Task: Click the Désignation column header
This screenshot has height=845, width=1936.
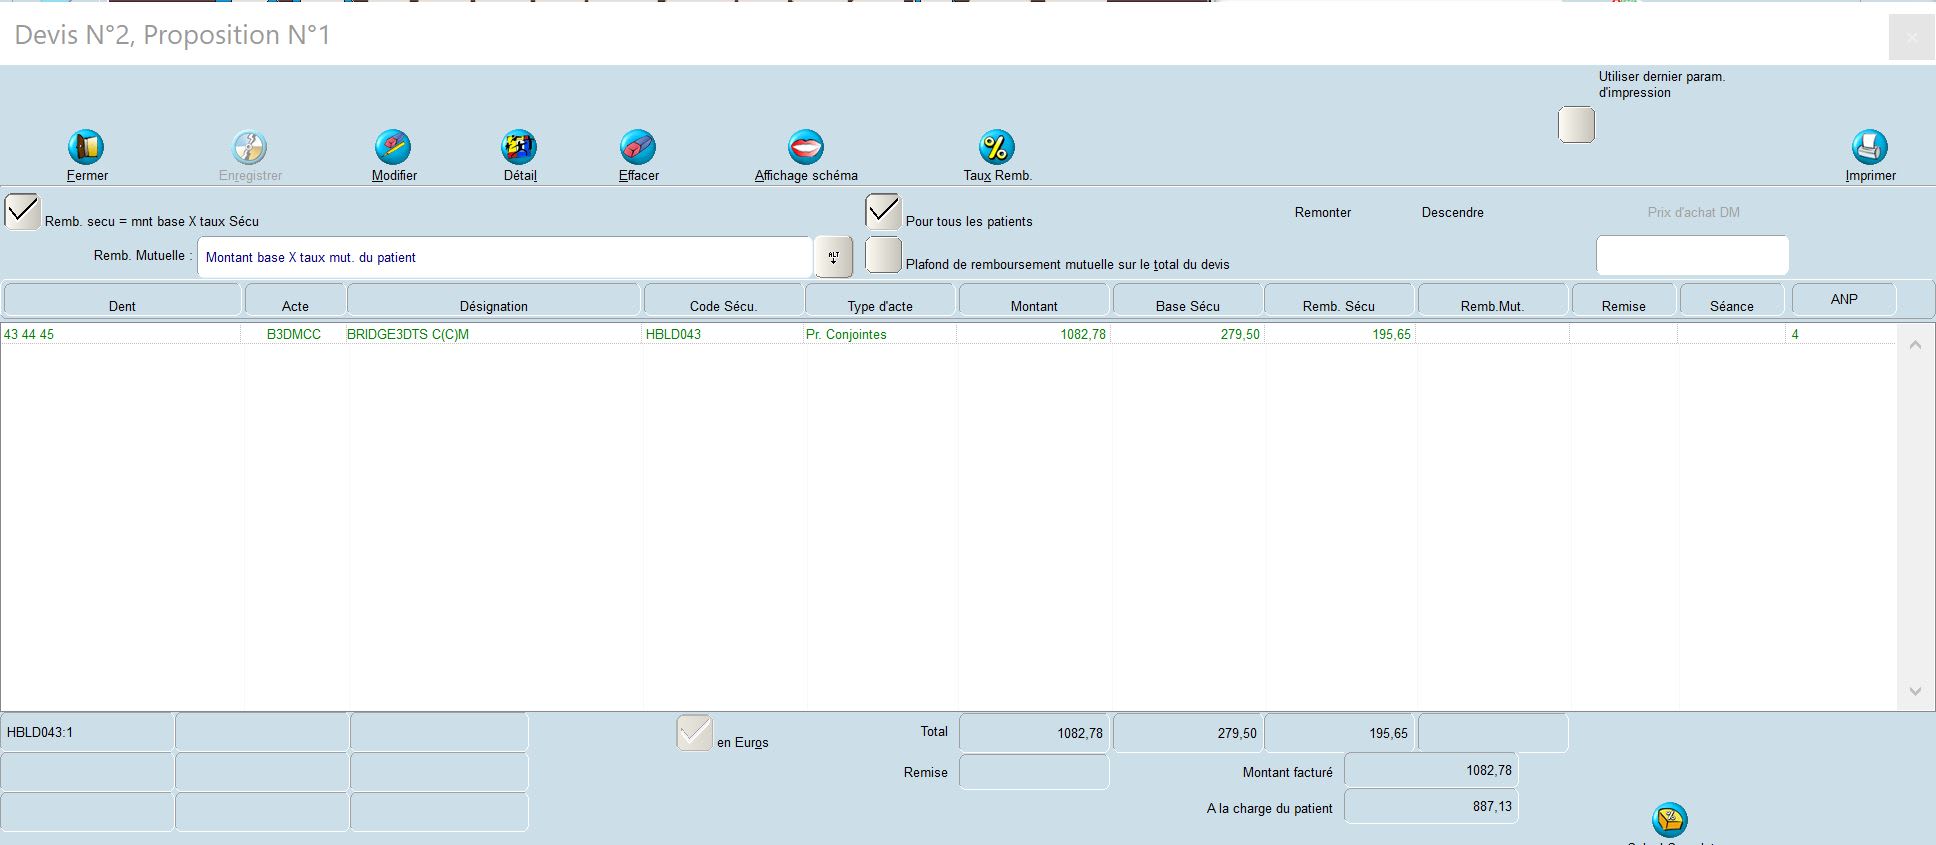Action: 494,300
